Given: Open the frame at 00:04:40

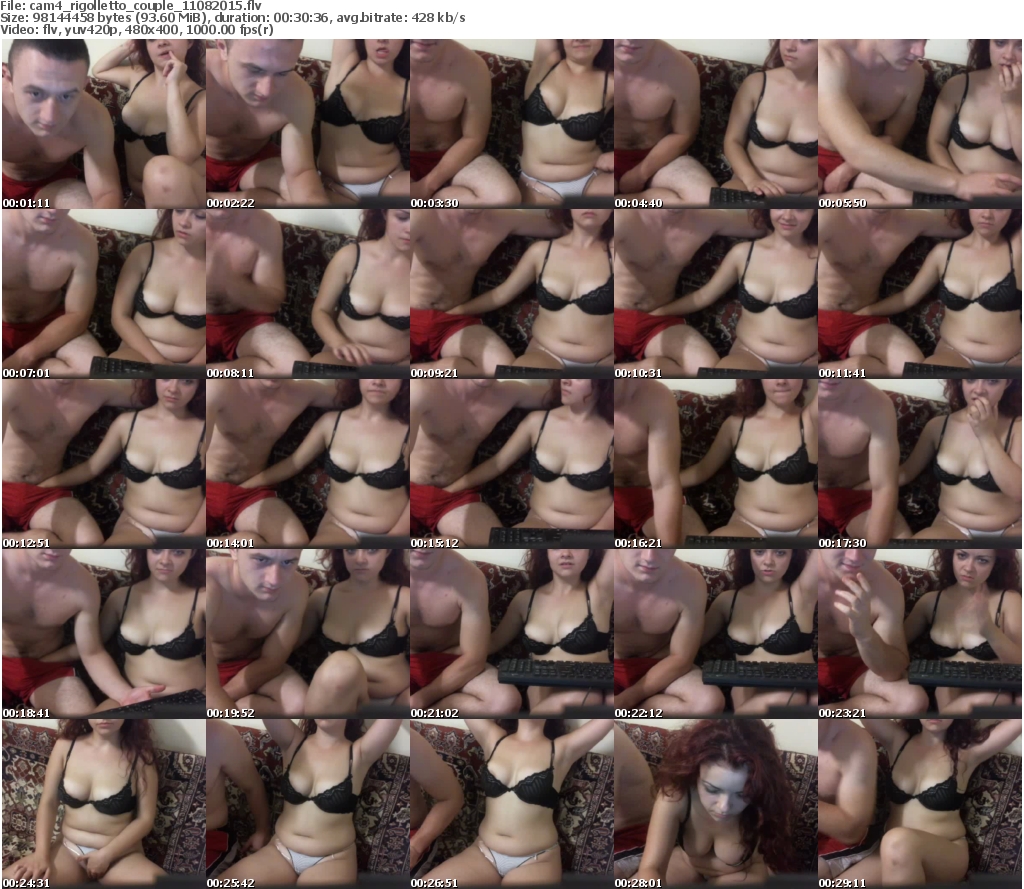Looking at the screenshot, I should coord(716,124).
